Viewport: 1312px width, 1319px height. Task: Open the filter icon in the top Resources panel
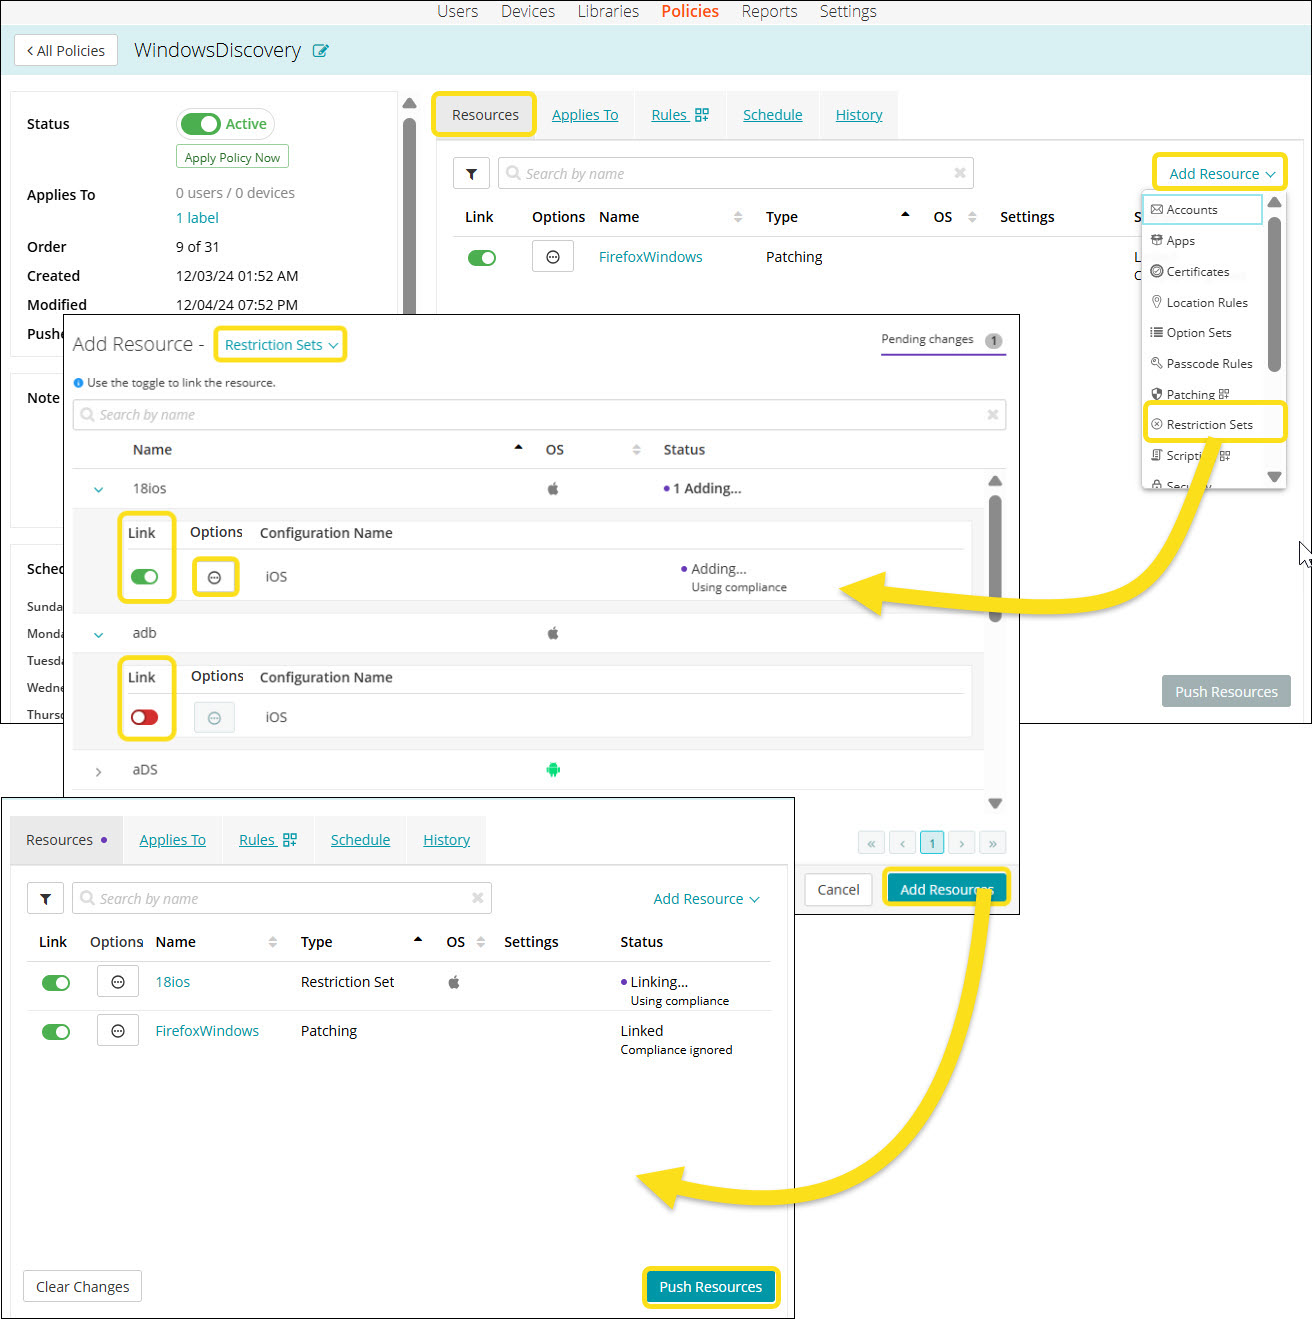471,174
